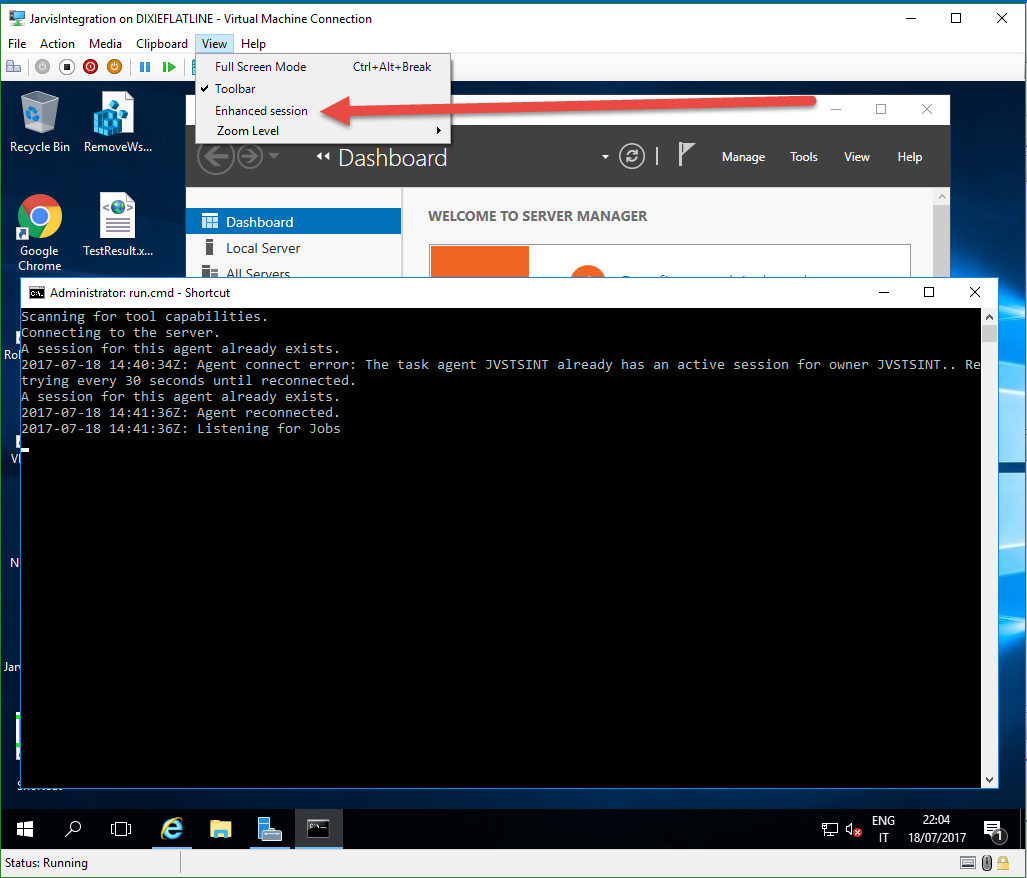Open Task View on the taskbar
This screenshot has height=878, width=1027.
coord(121,829)
